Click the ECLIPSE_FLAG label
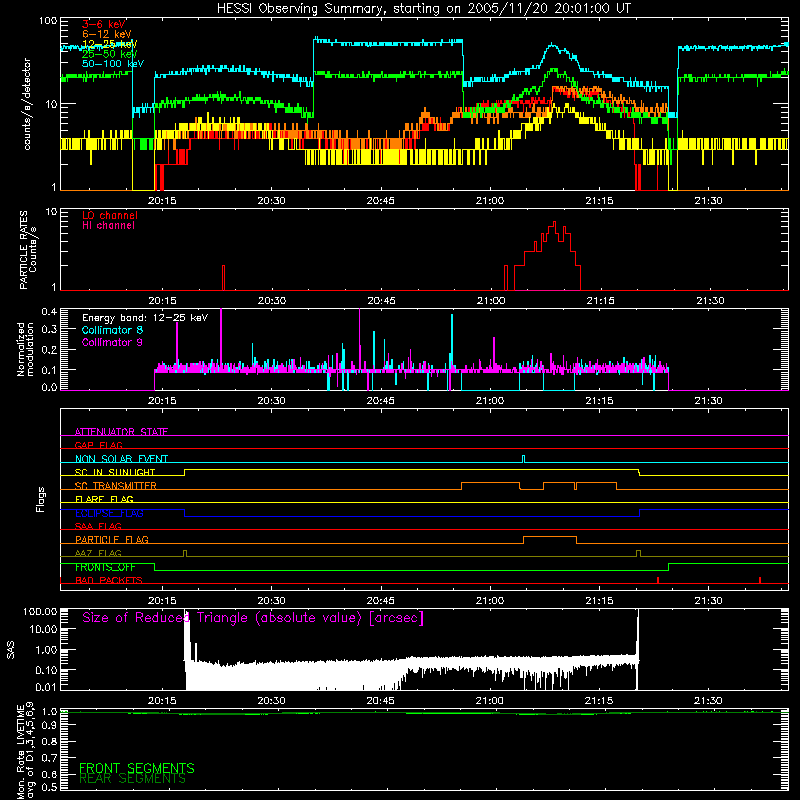This screenshot has width=800, height=800. pos(109,513)
